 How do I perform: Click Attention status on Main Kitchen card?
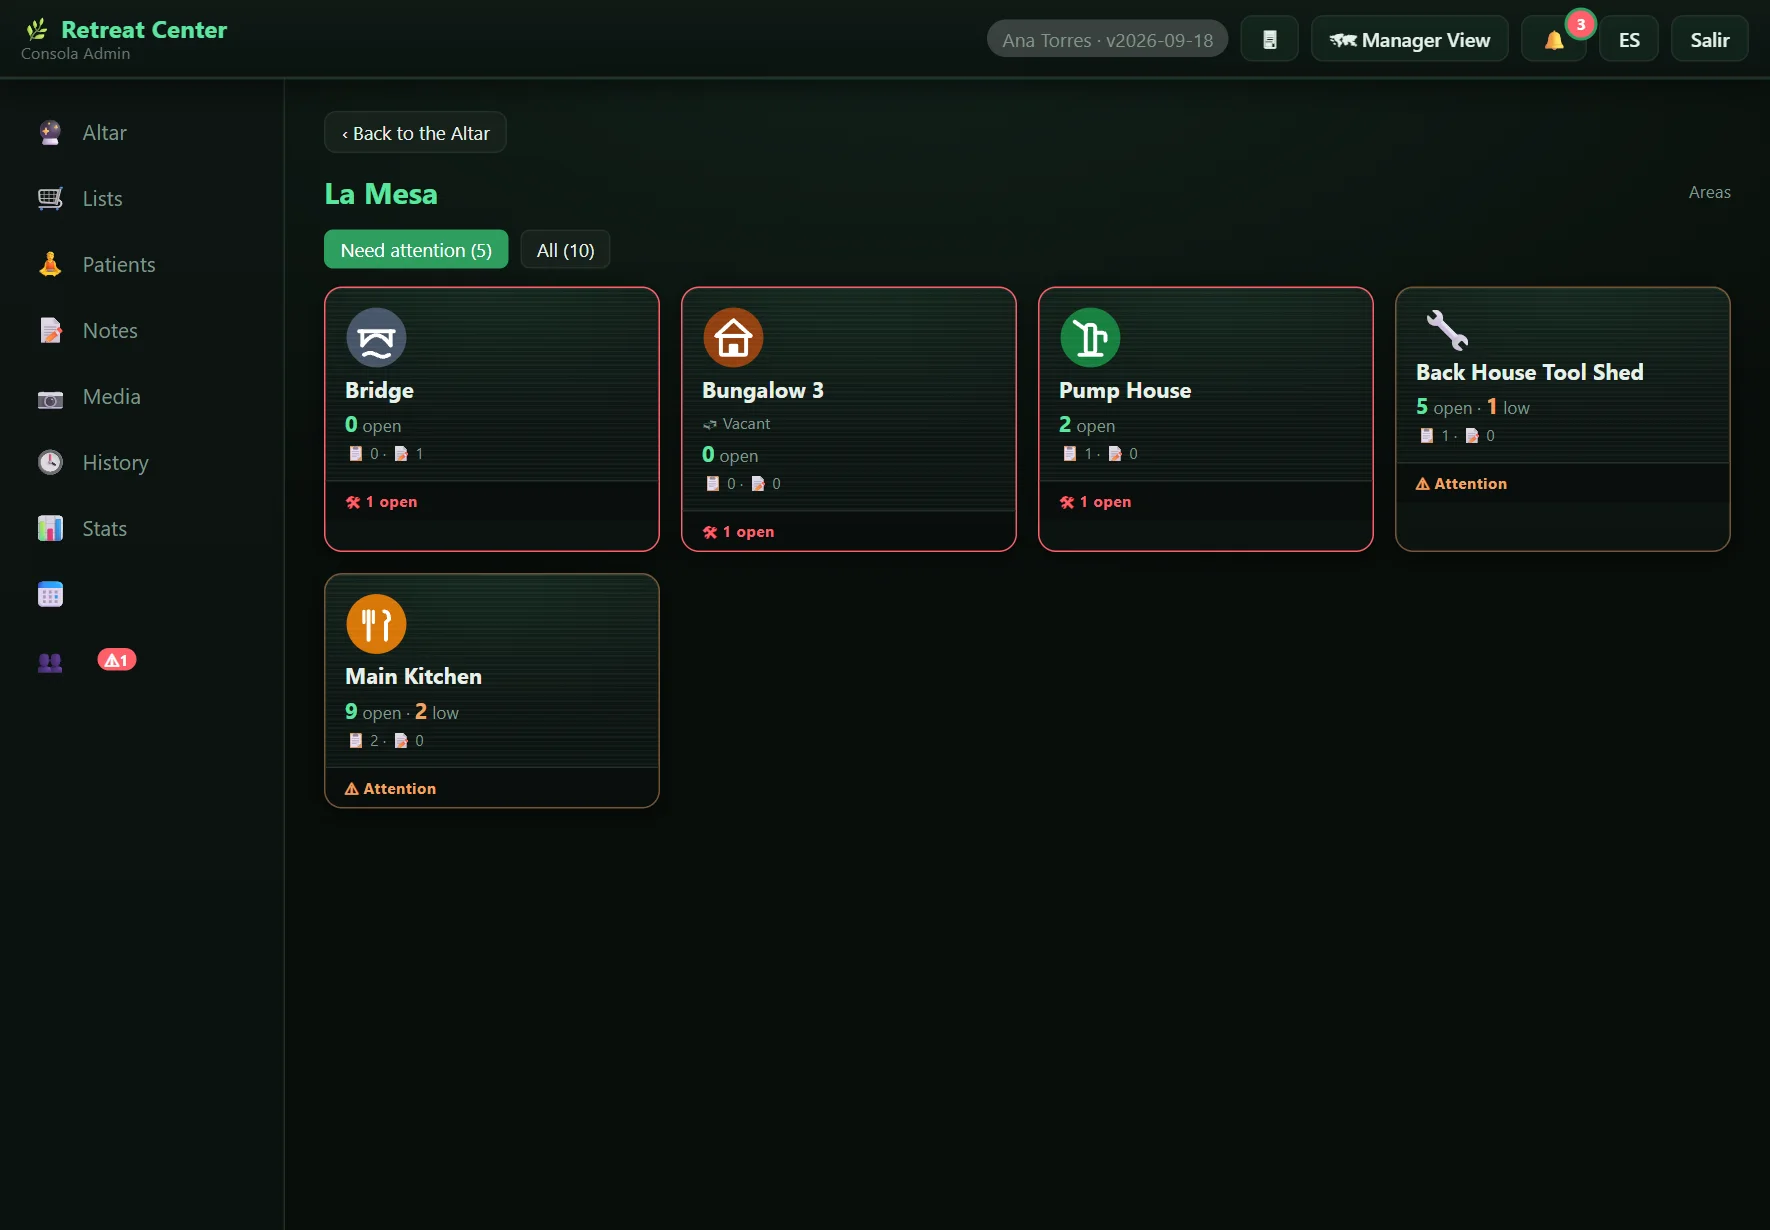pyautogui.click(x=390, y=789)
